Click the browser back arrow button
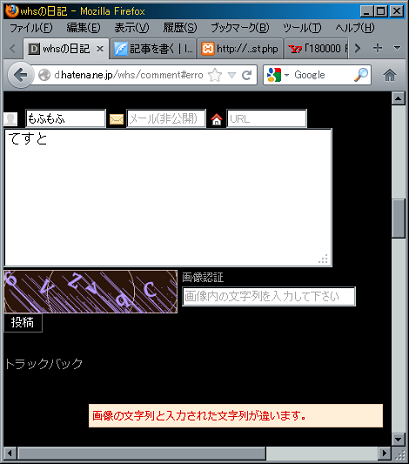This screenshot has height=464, width=409. coord(21,75)
